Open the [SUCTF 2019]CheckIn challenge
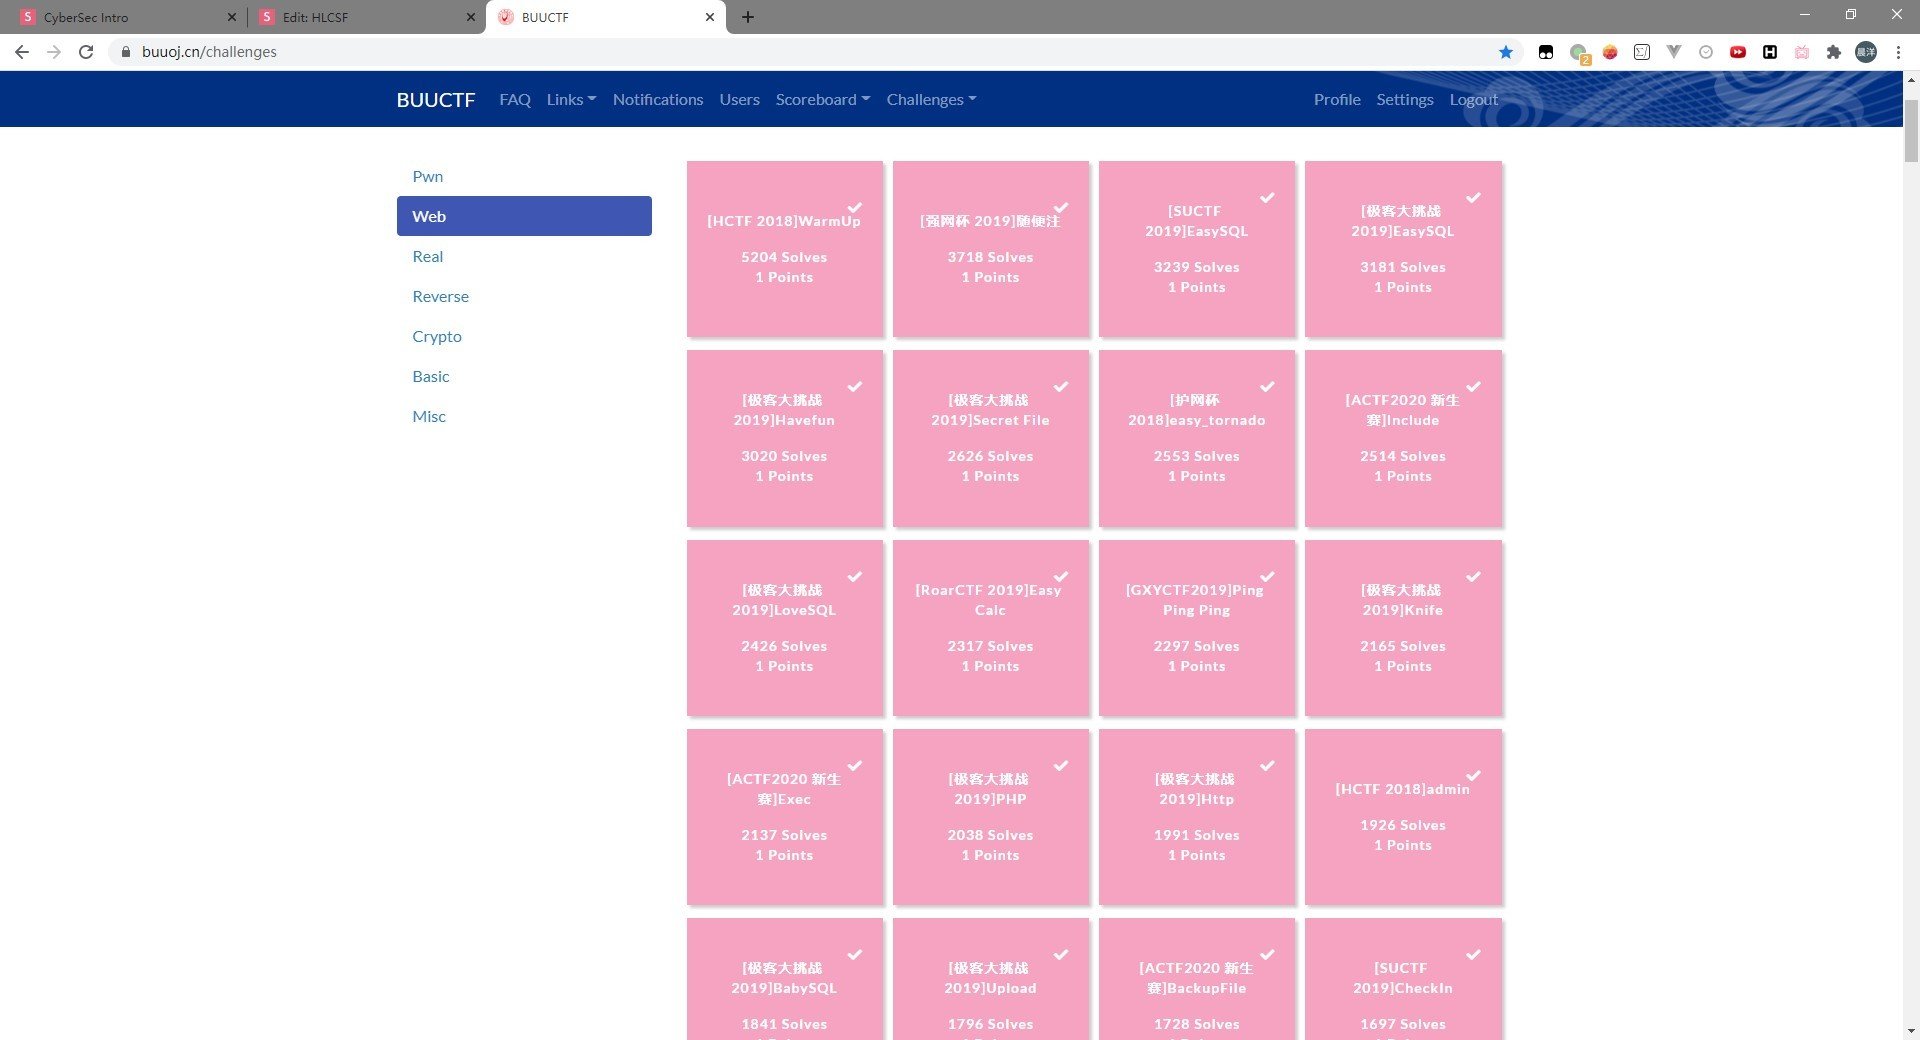The width and height of the screenshot is (1920, 1040). (x=1403, y=979)
